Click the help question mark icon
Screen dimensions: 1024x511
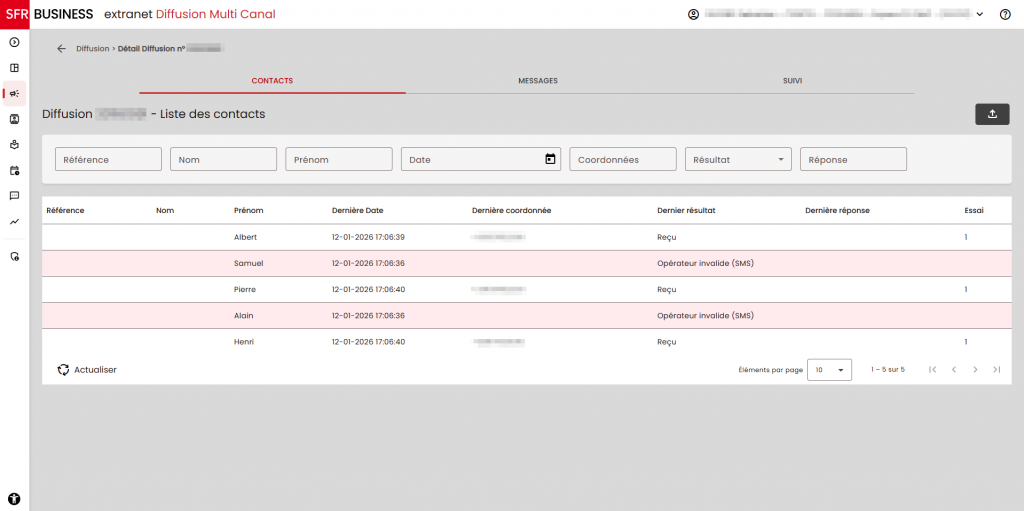pyautogui.click(x=1005, y=15)
